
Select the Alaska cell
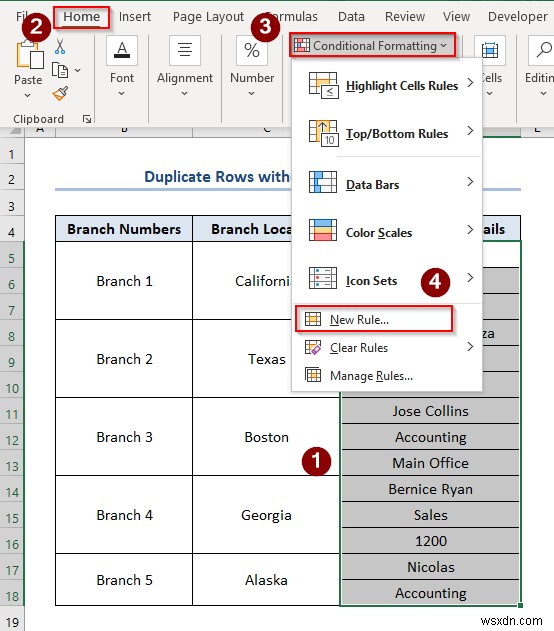click(266, 580)
